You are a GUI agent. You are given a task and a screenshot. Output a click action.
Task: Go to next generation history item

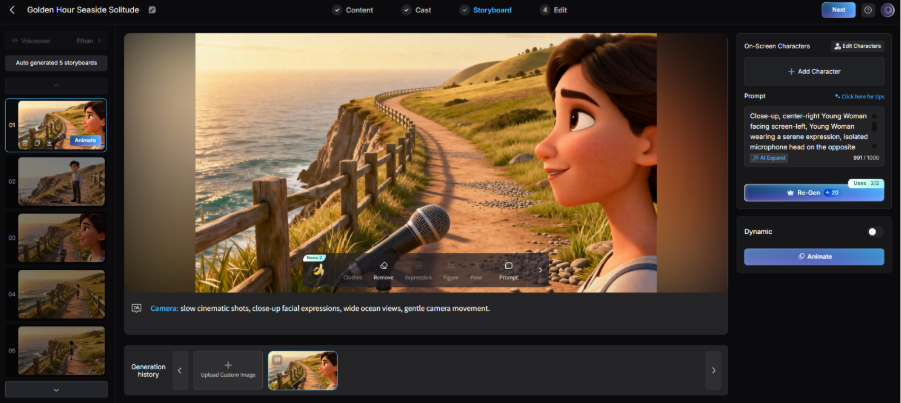(x=713, y=371)
